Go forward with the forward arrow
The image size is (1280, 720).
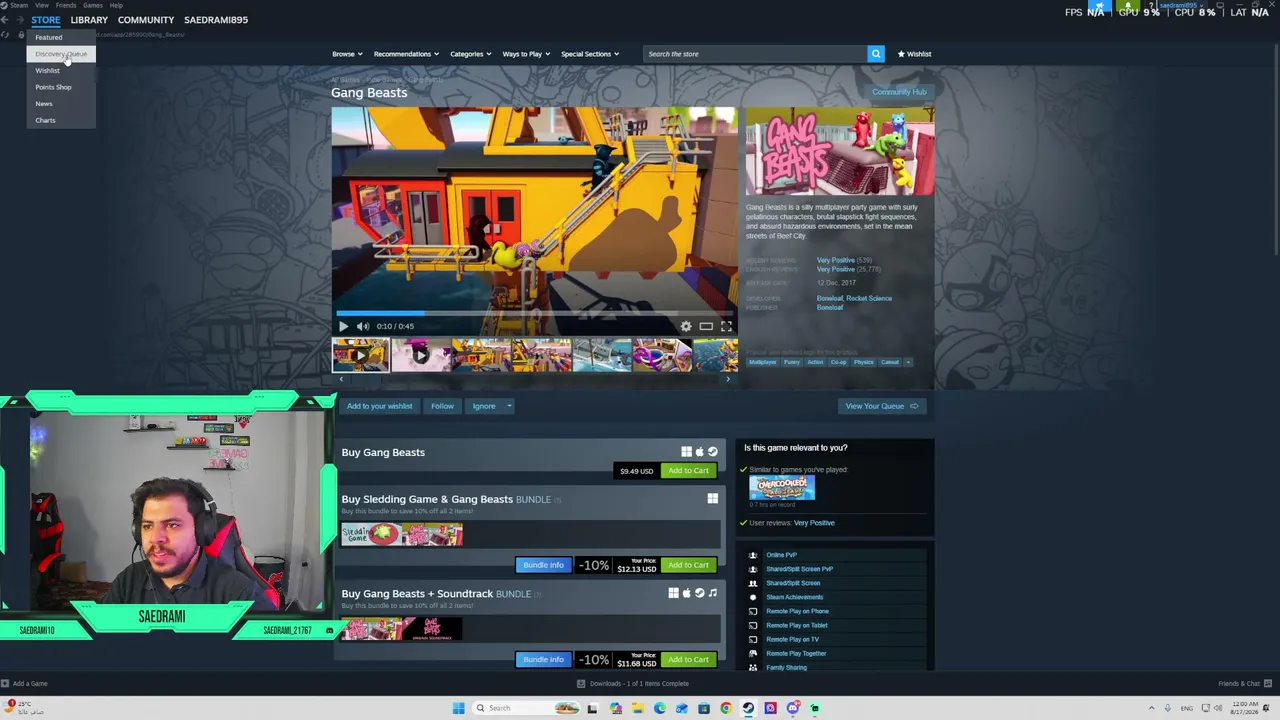pyautogui.click(x=19, y=20)
